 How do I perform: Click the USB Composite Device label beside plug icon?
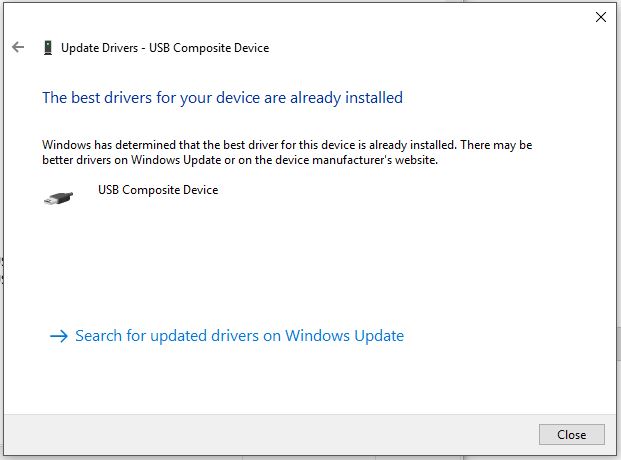tap(158, 190)
